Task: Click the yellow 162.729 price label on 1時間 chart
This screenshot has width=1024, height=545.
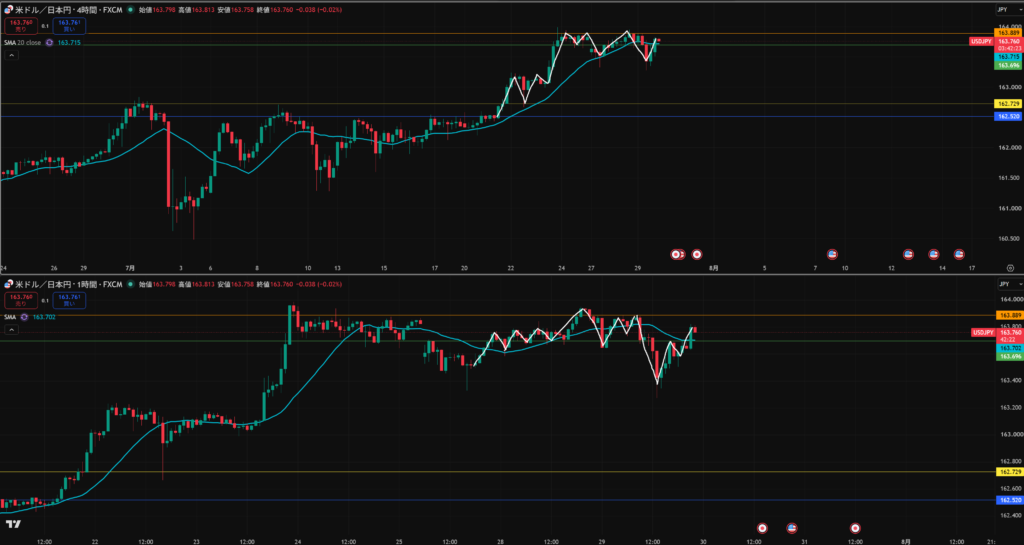Action: pyautogui.click(x=1008, y=471)
